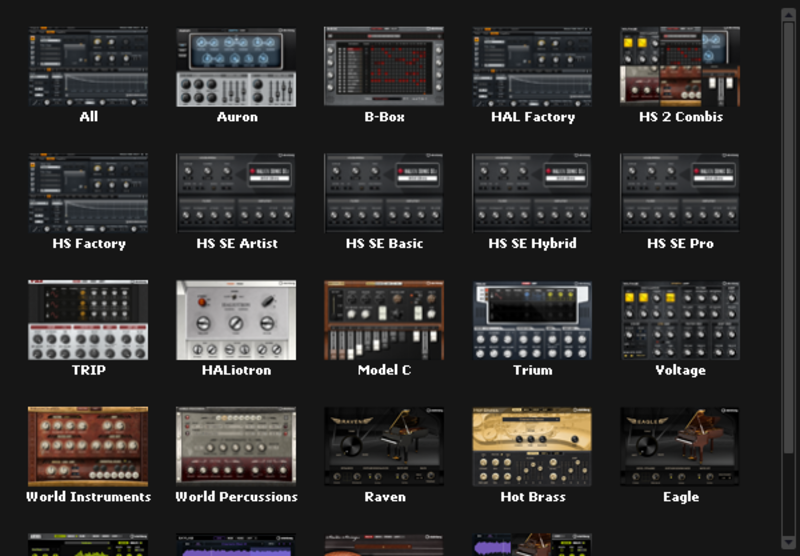Pick the HS Factory thumbnail image
The height and width of the screenshot is (556, 800).
point(88,193)
